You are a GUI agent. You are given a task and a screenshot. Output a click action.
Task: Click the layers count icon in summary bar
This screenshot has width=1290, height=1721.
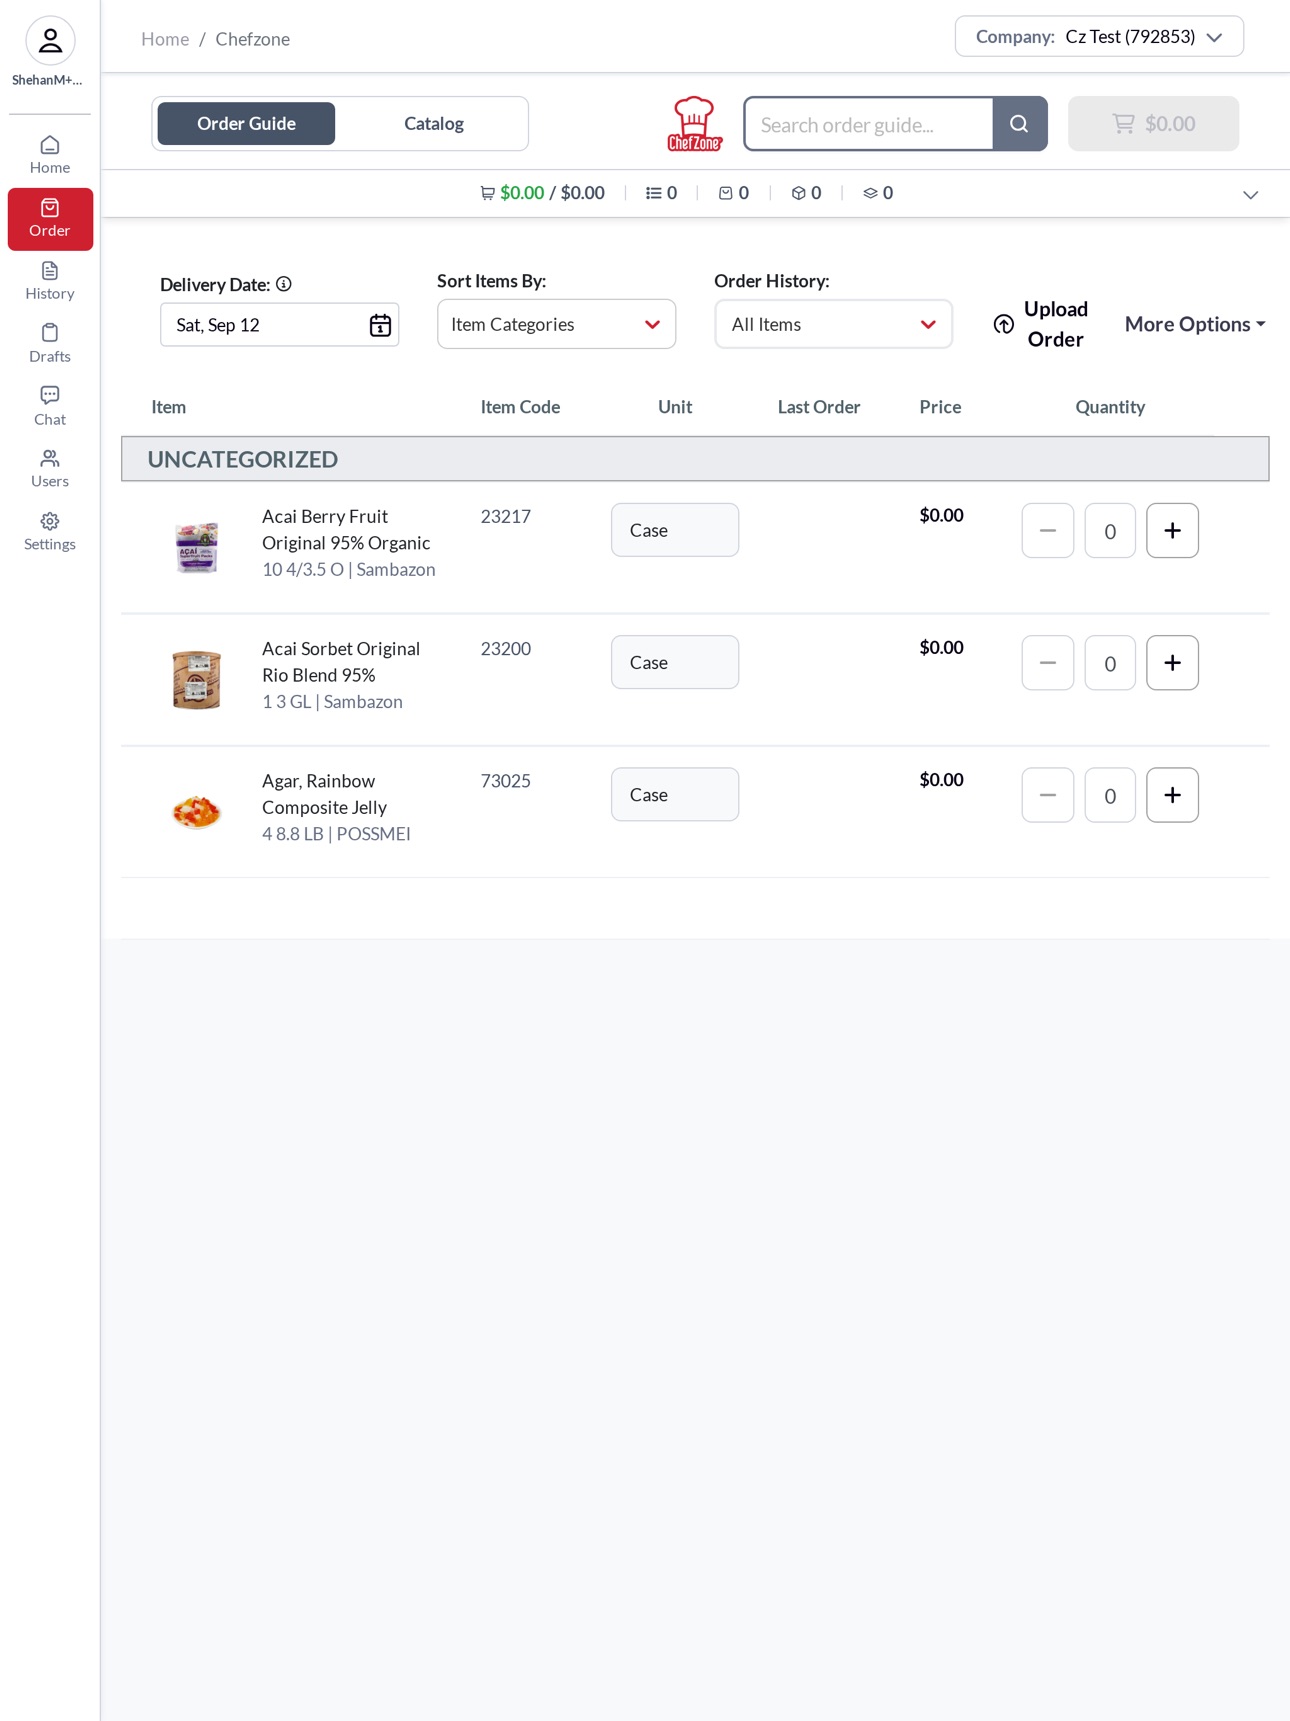870,193
